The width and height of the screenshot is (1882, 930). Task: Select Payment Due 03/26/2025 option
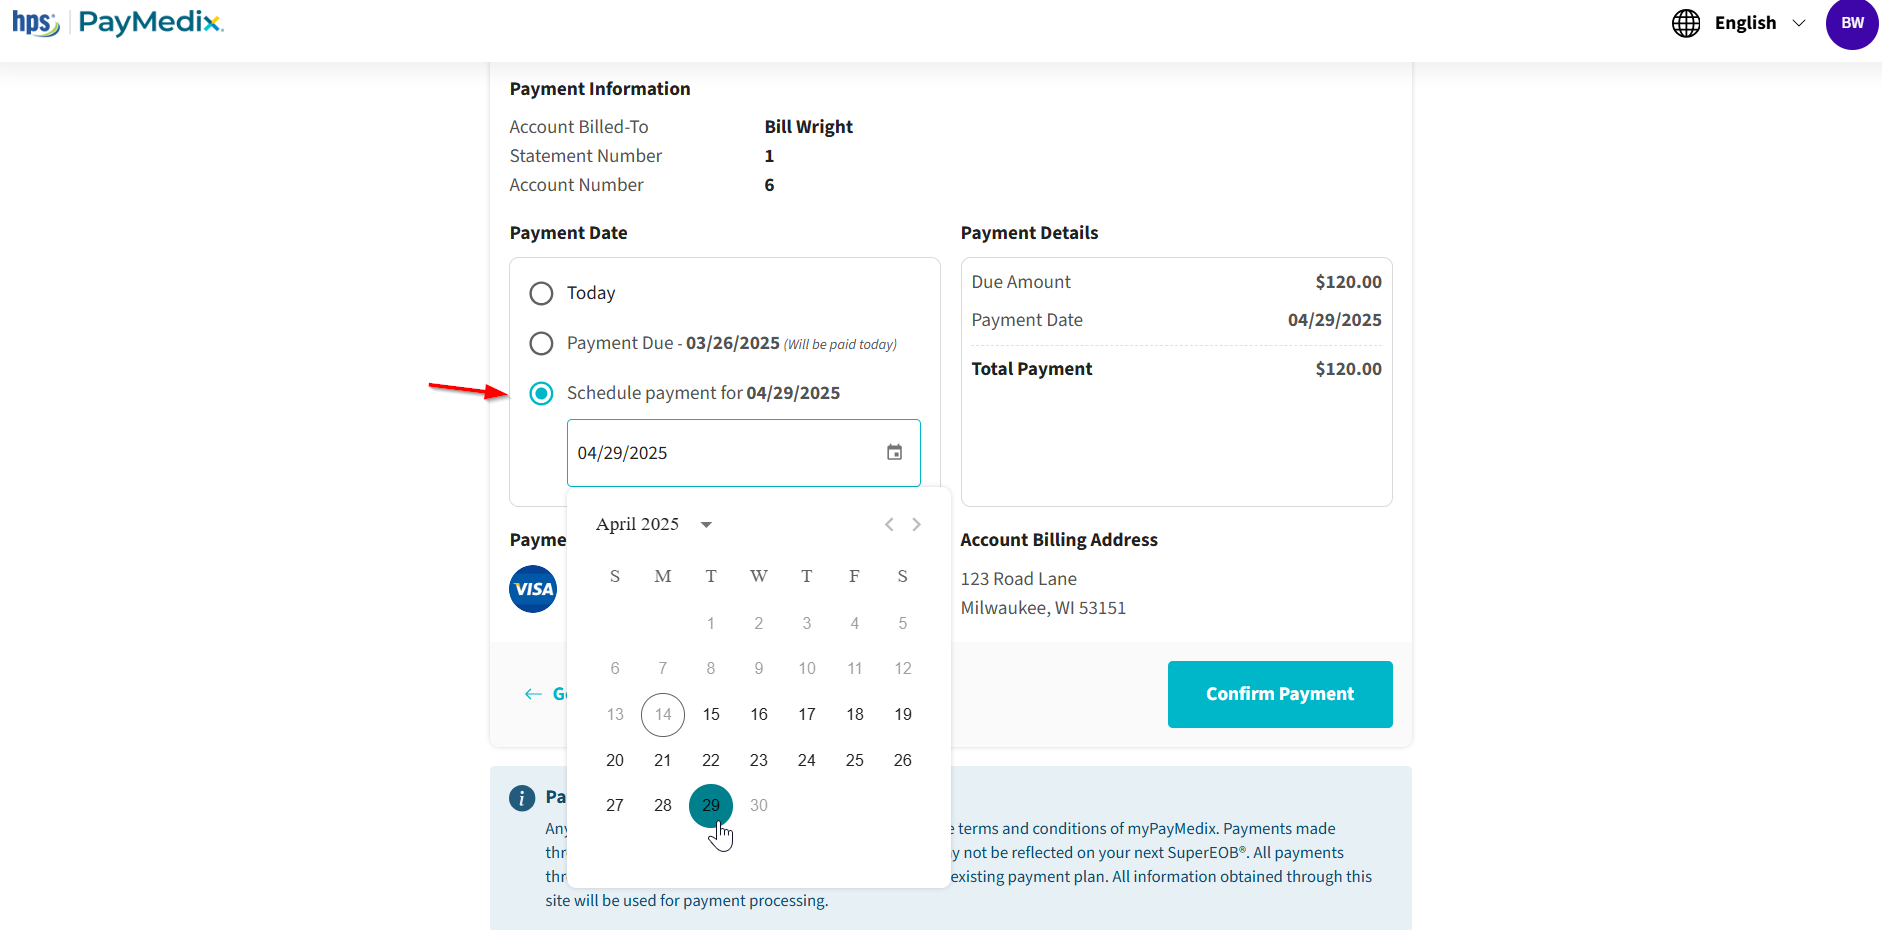point(541,344)
